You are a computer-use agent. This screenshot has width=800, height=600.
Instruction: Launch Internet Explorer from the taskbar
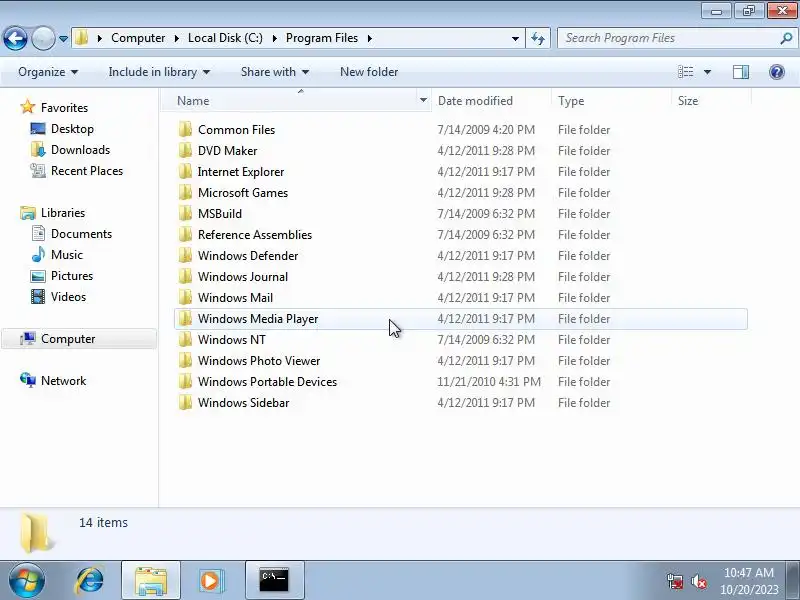coord(90,581)
